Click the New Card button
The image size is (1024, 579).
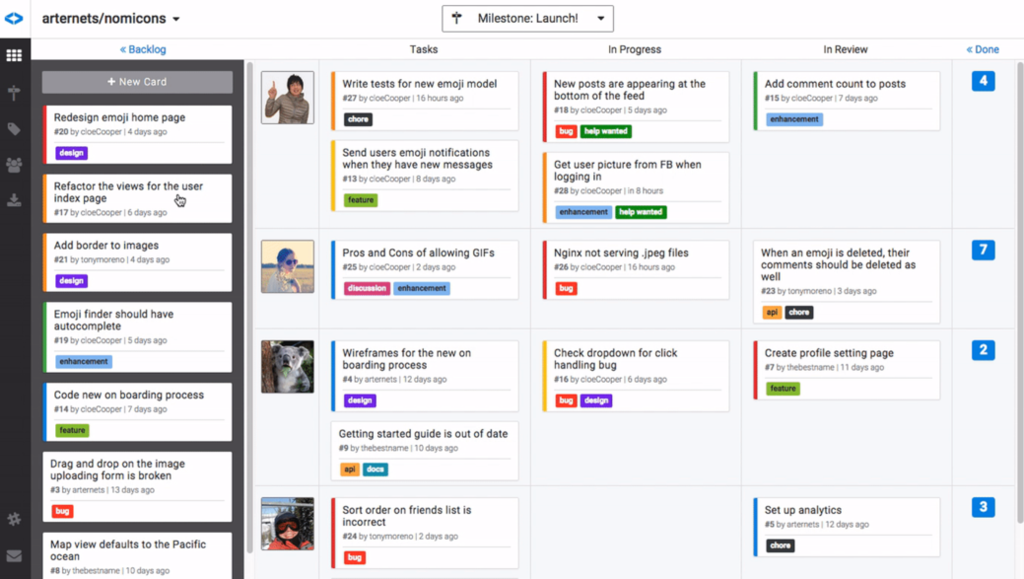click(x=137, y=82)
